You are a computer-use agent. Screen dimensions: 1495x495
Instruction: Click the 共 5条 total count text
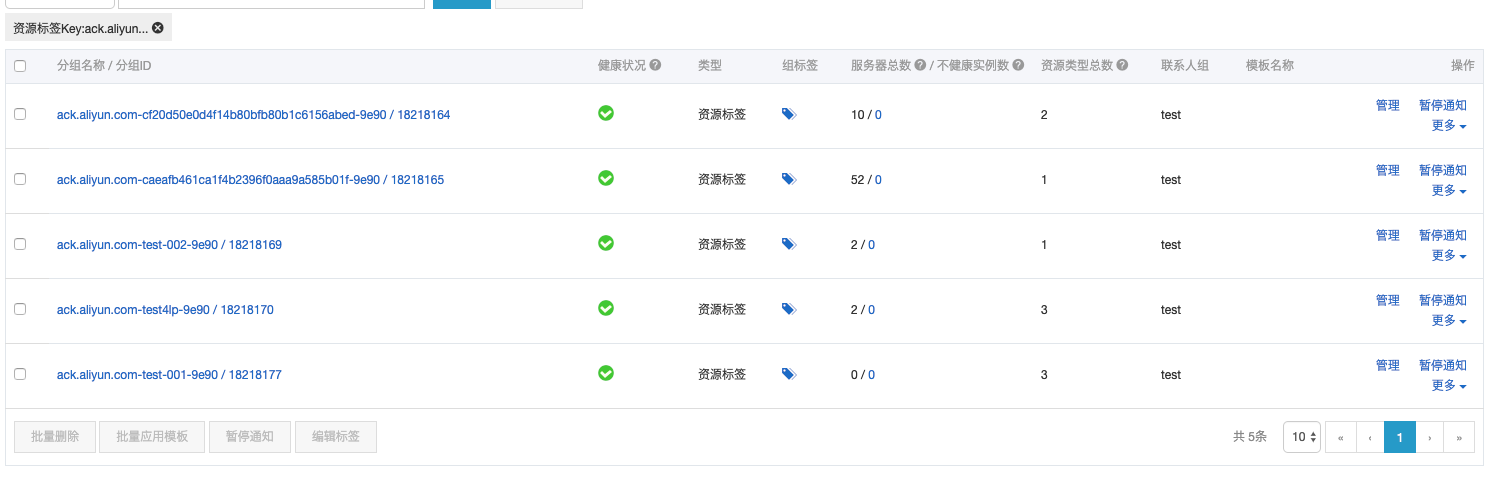(x=1250, y=437)
